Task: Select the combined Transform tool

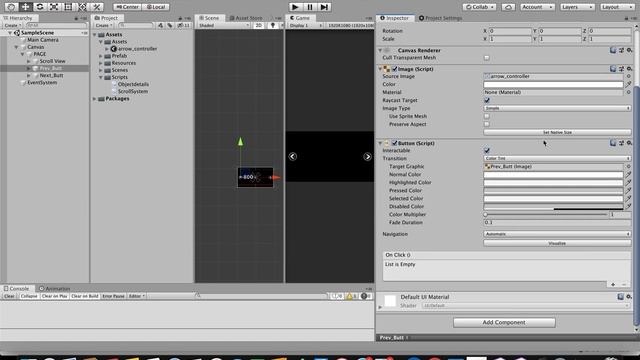Action: click(82, 7)
